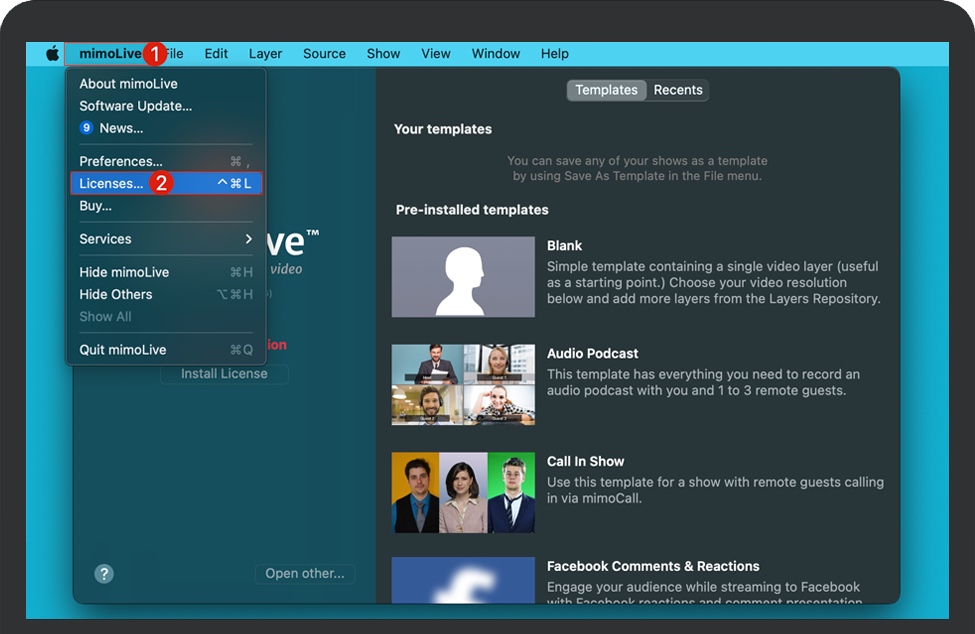Click Facebook Comments & Reactions title

[x=653, y=566]
